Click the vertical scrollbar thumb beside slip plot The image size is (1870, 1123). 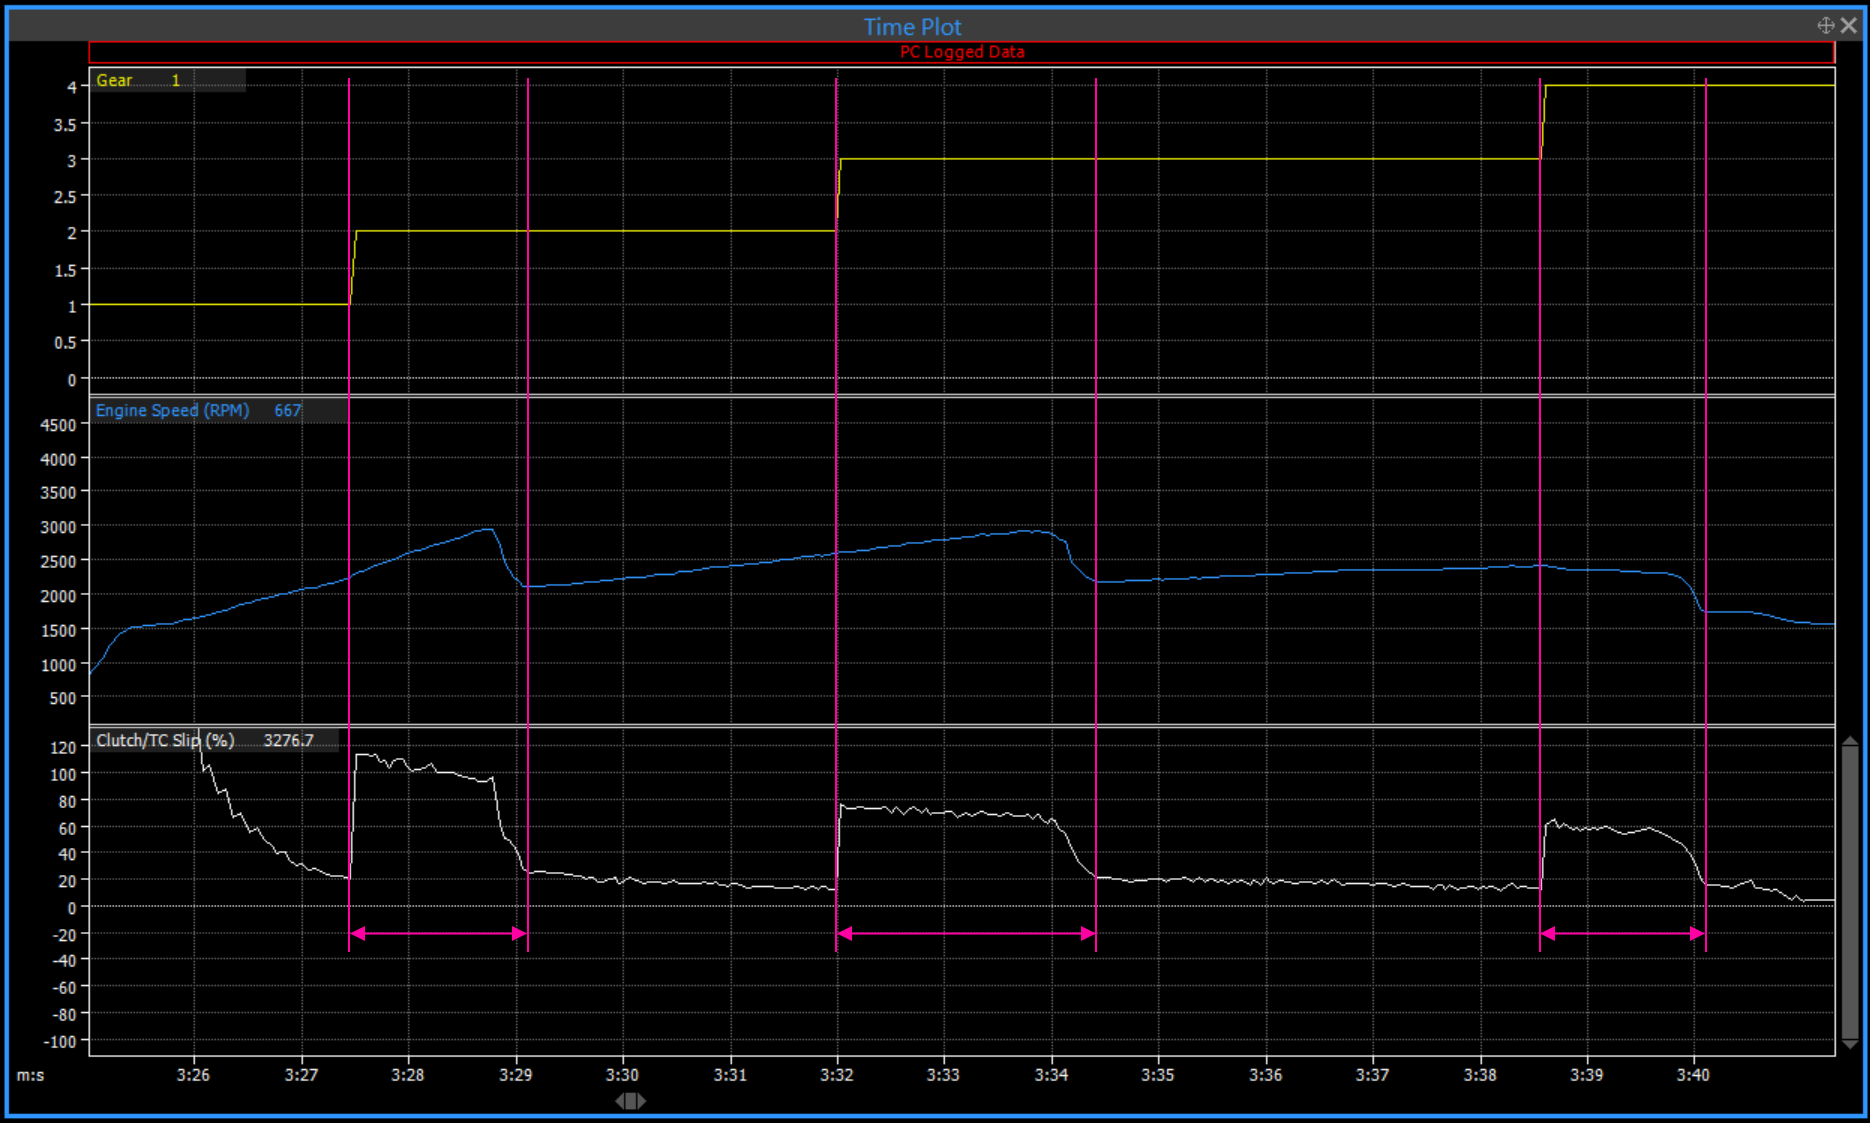pyautogui.click(x=1849, y=890)
